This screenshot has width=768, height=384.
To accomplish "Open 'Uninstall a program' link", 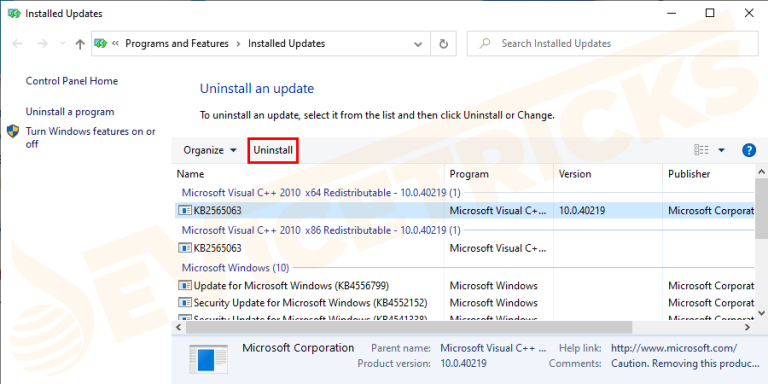I will [x=70, y=112].
